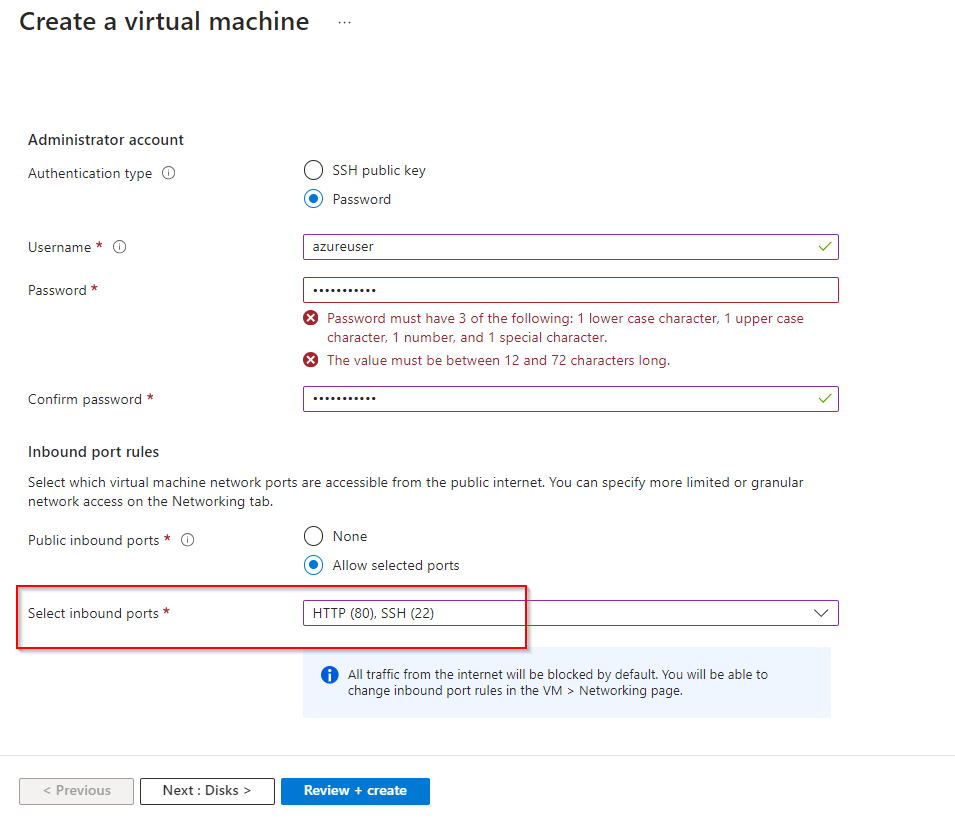Go to Next : Disks step

point(206,791)
